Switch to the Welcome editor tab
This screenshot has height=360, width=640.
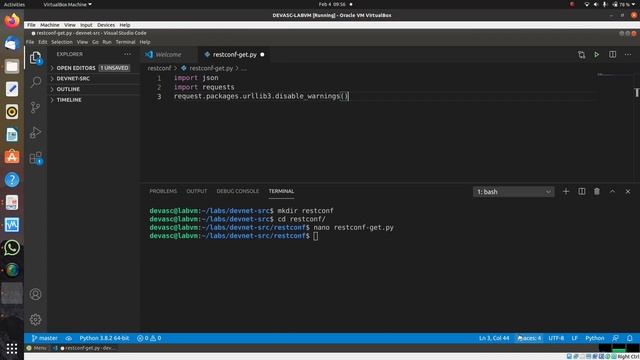tap(168, 55)
